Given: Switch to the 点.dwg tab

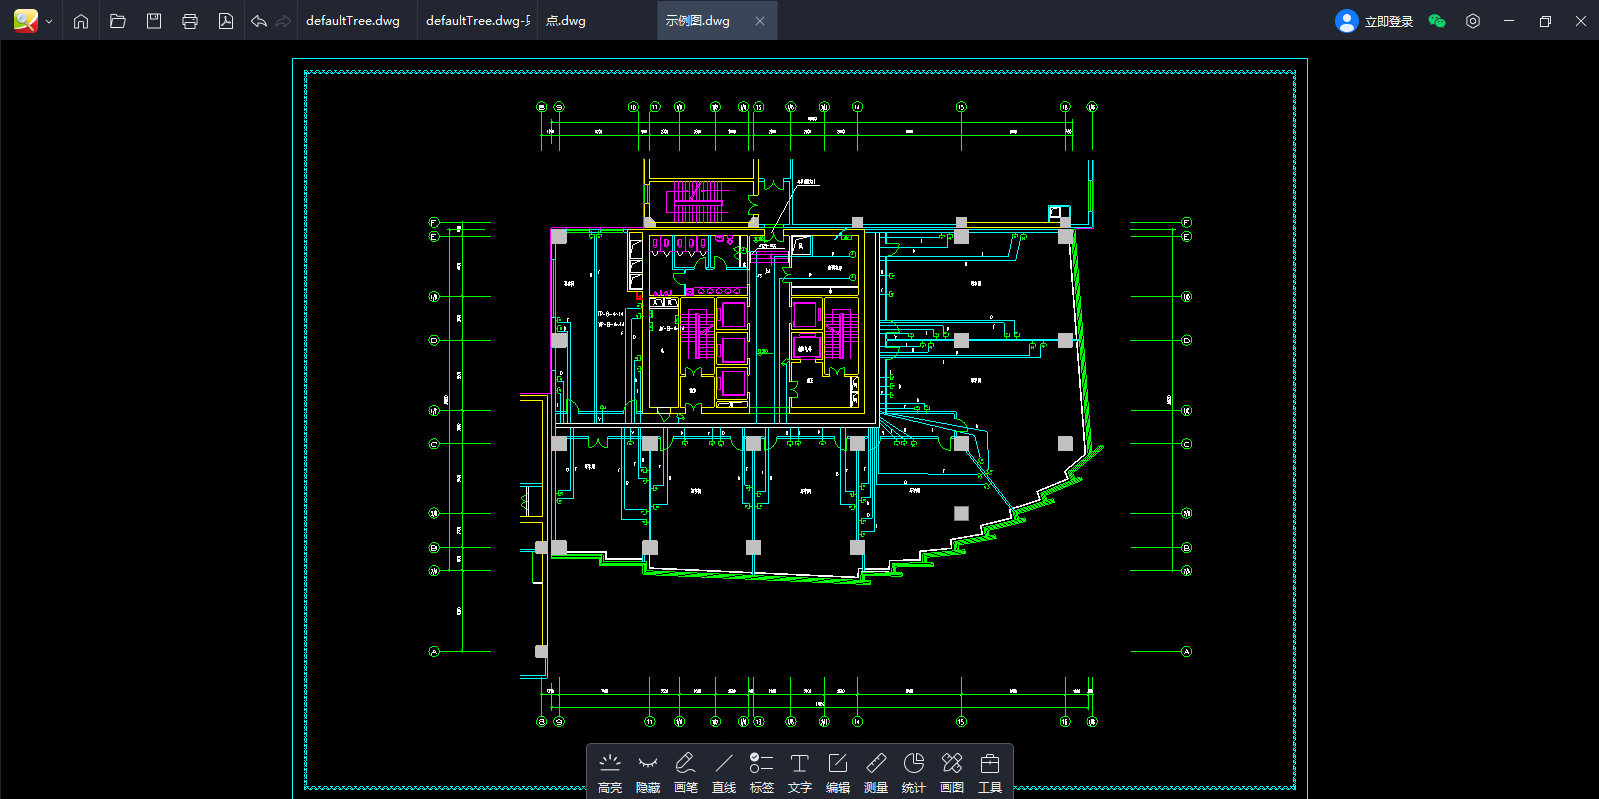Looking at the screenshot, I should coord(566,21).
